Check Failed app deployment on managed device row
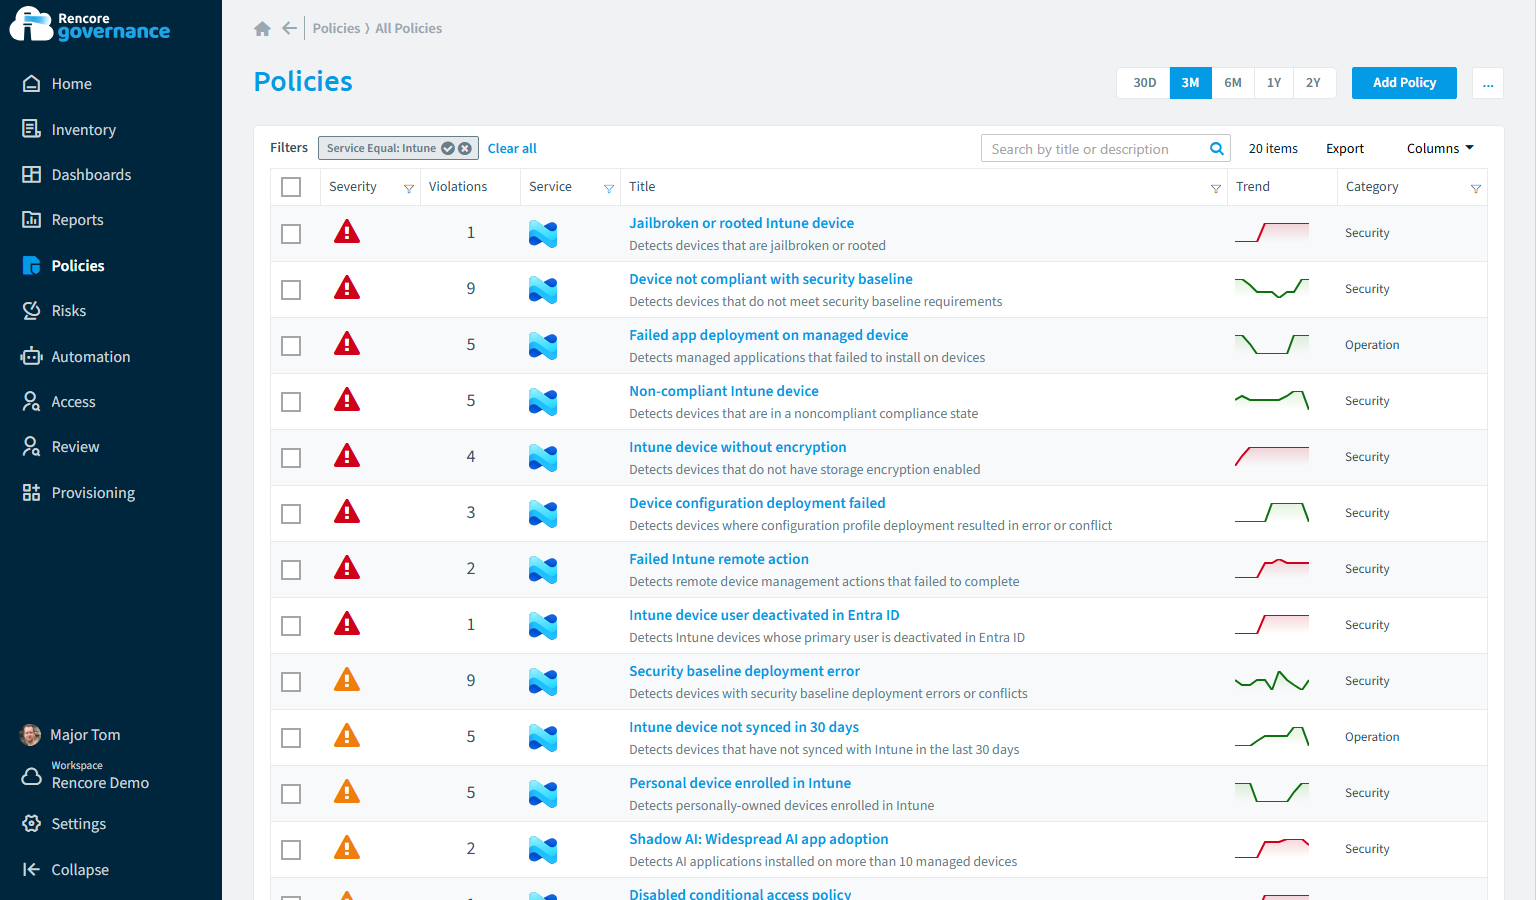Image resolution: width=1536 pixels, height=900 pixels. click(x=291, y=346)
